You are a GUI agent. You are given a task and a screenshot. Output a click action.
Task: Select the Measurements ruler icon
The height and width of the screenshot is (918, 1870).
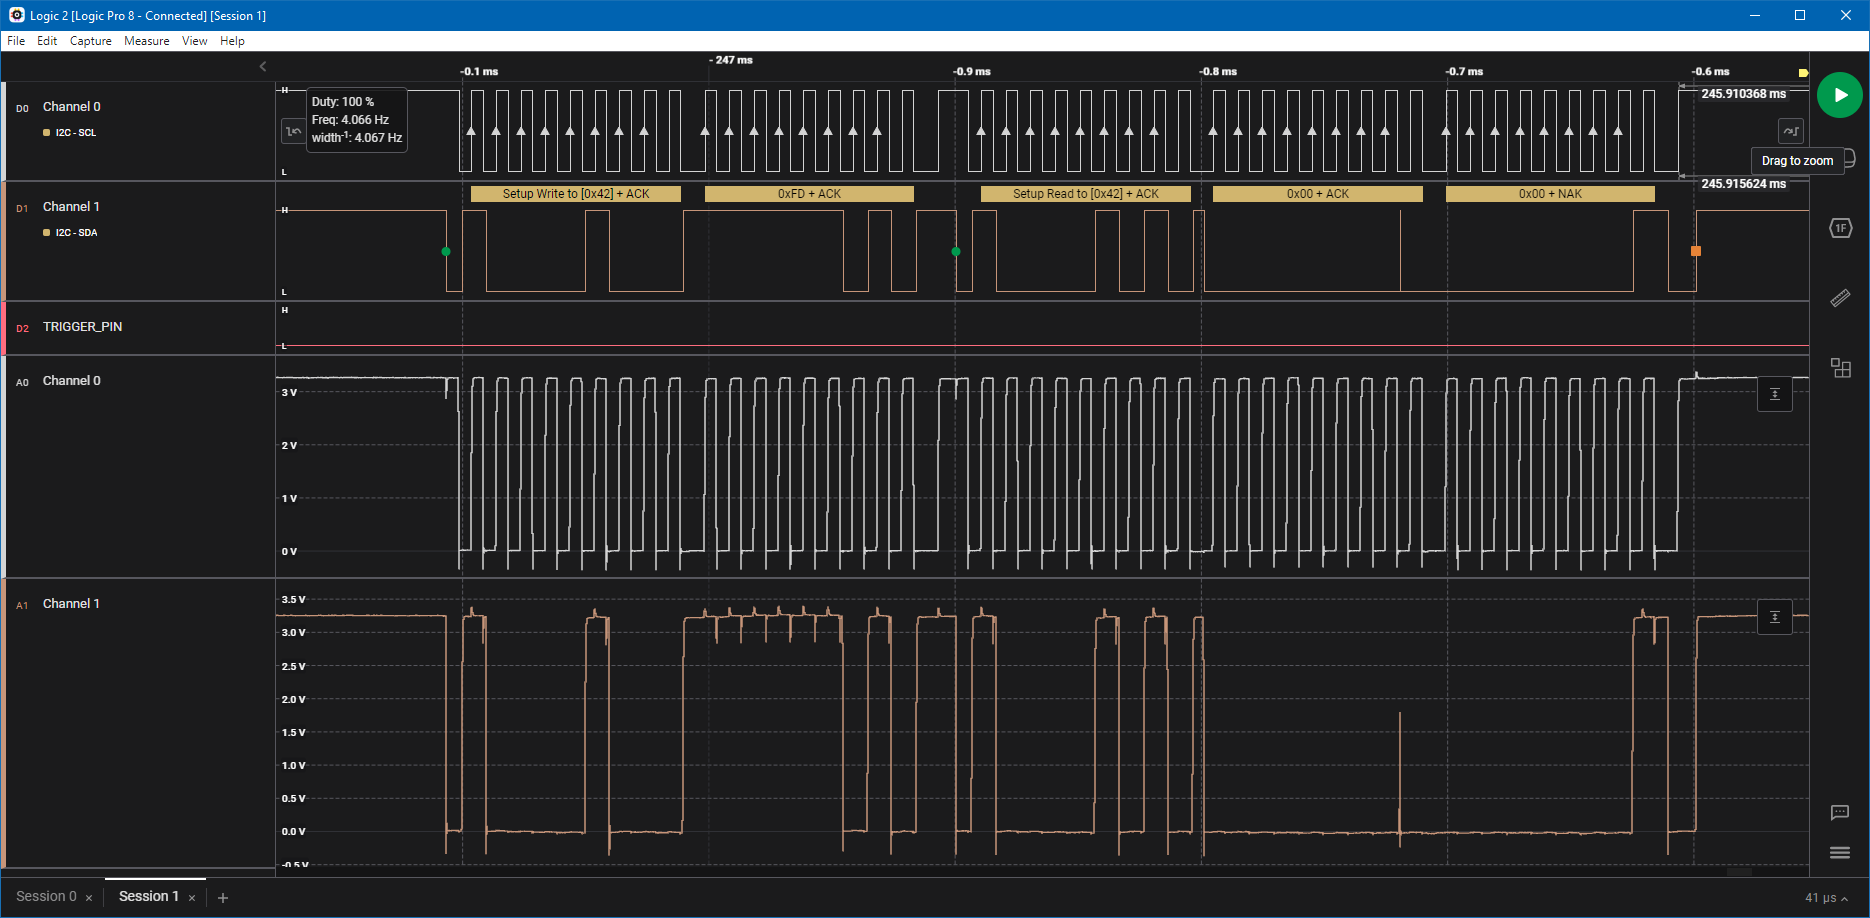1839,297
